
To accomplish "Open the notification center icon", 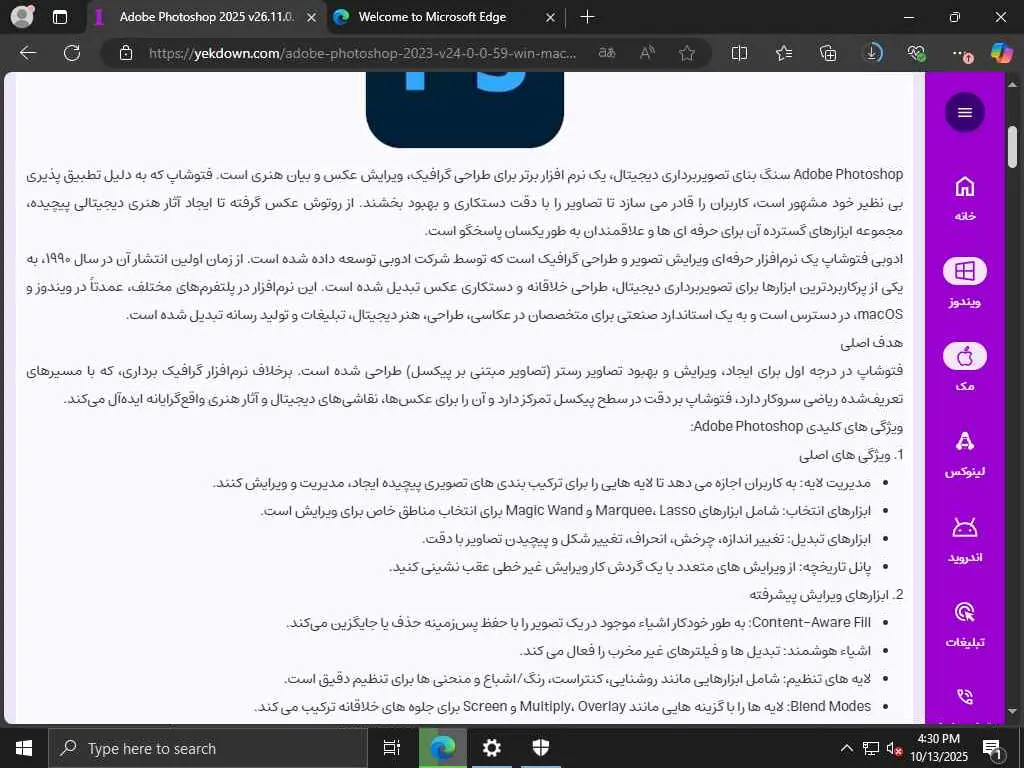I will (x=993, y=749).
